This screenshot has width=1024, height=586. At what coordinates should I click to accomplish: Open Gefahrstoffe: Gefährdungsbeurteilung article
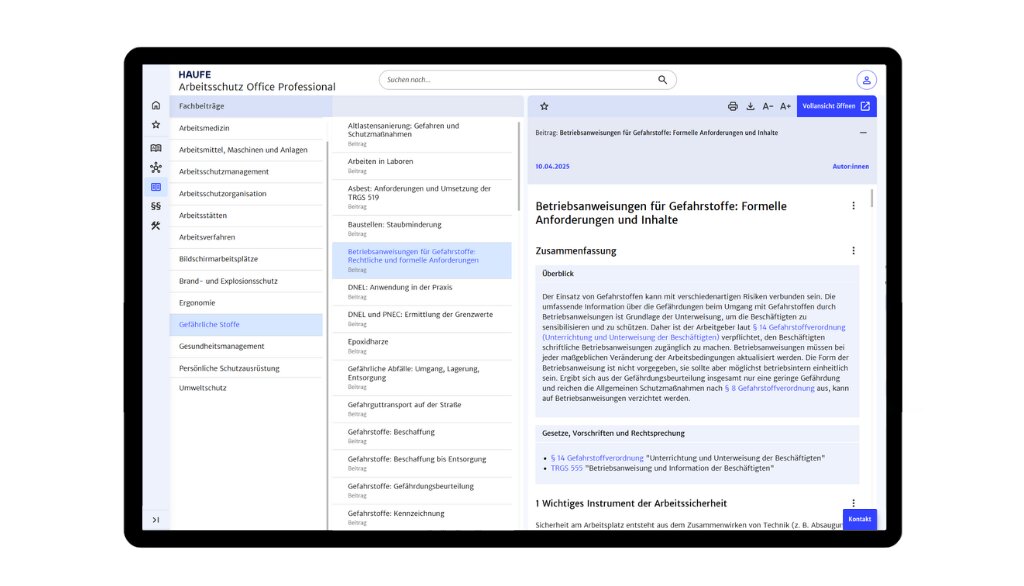click(422, 491)
